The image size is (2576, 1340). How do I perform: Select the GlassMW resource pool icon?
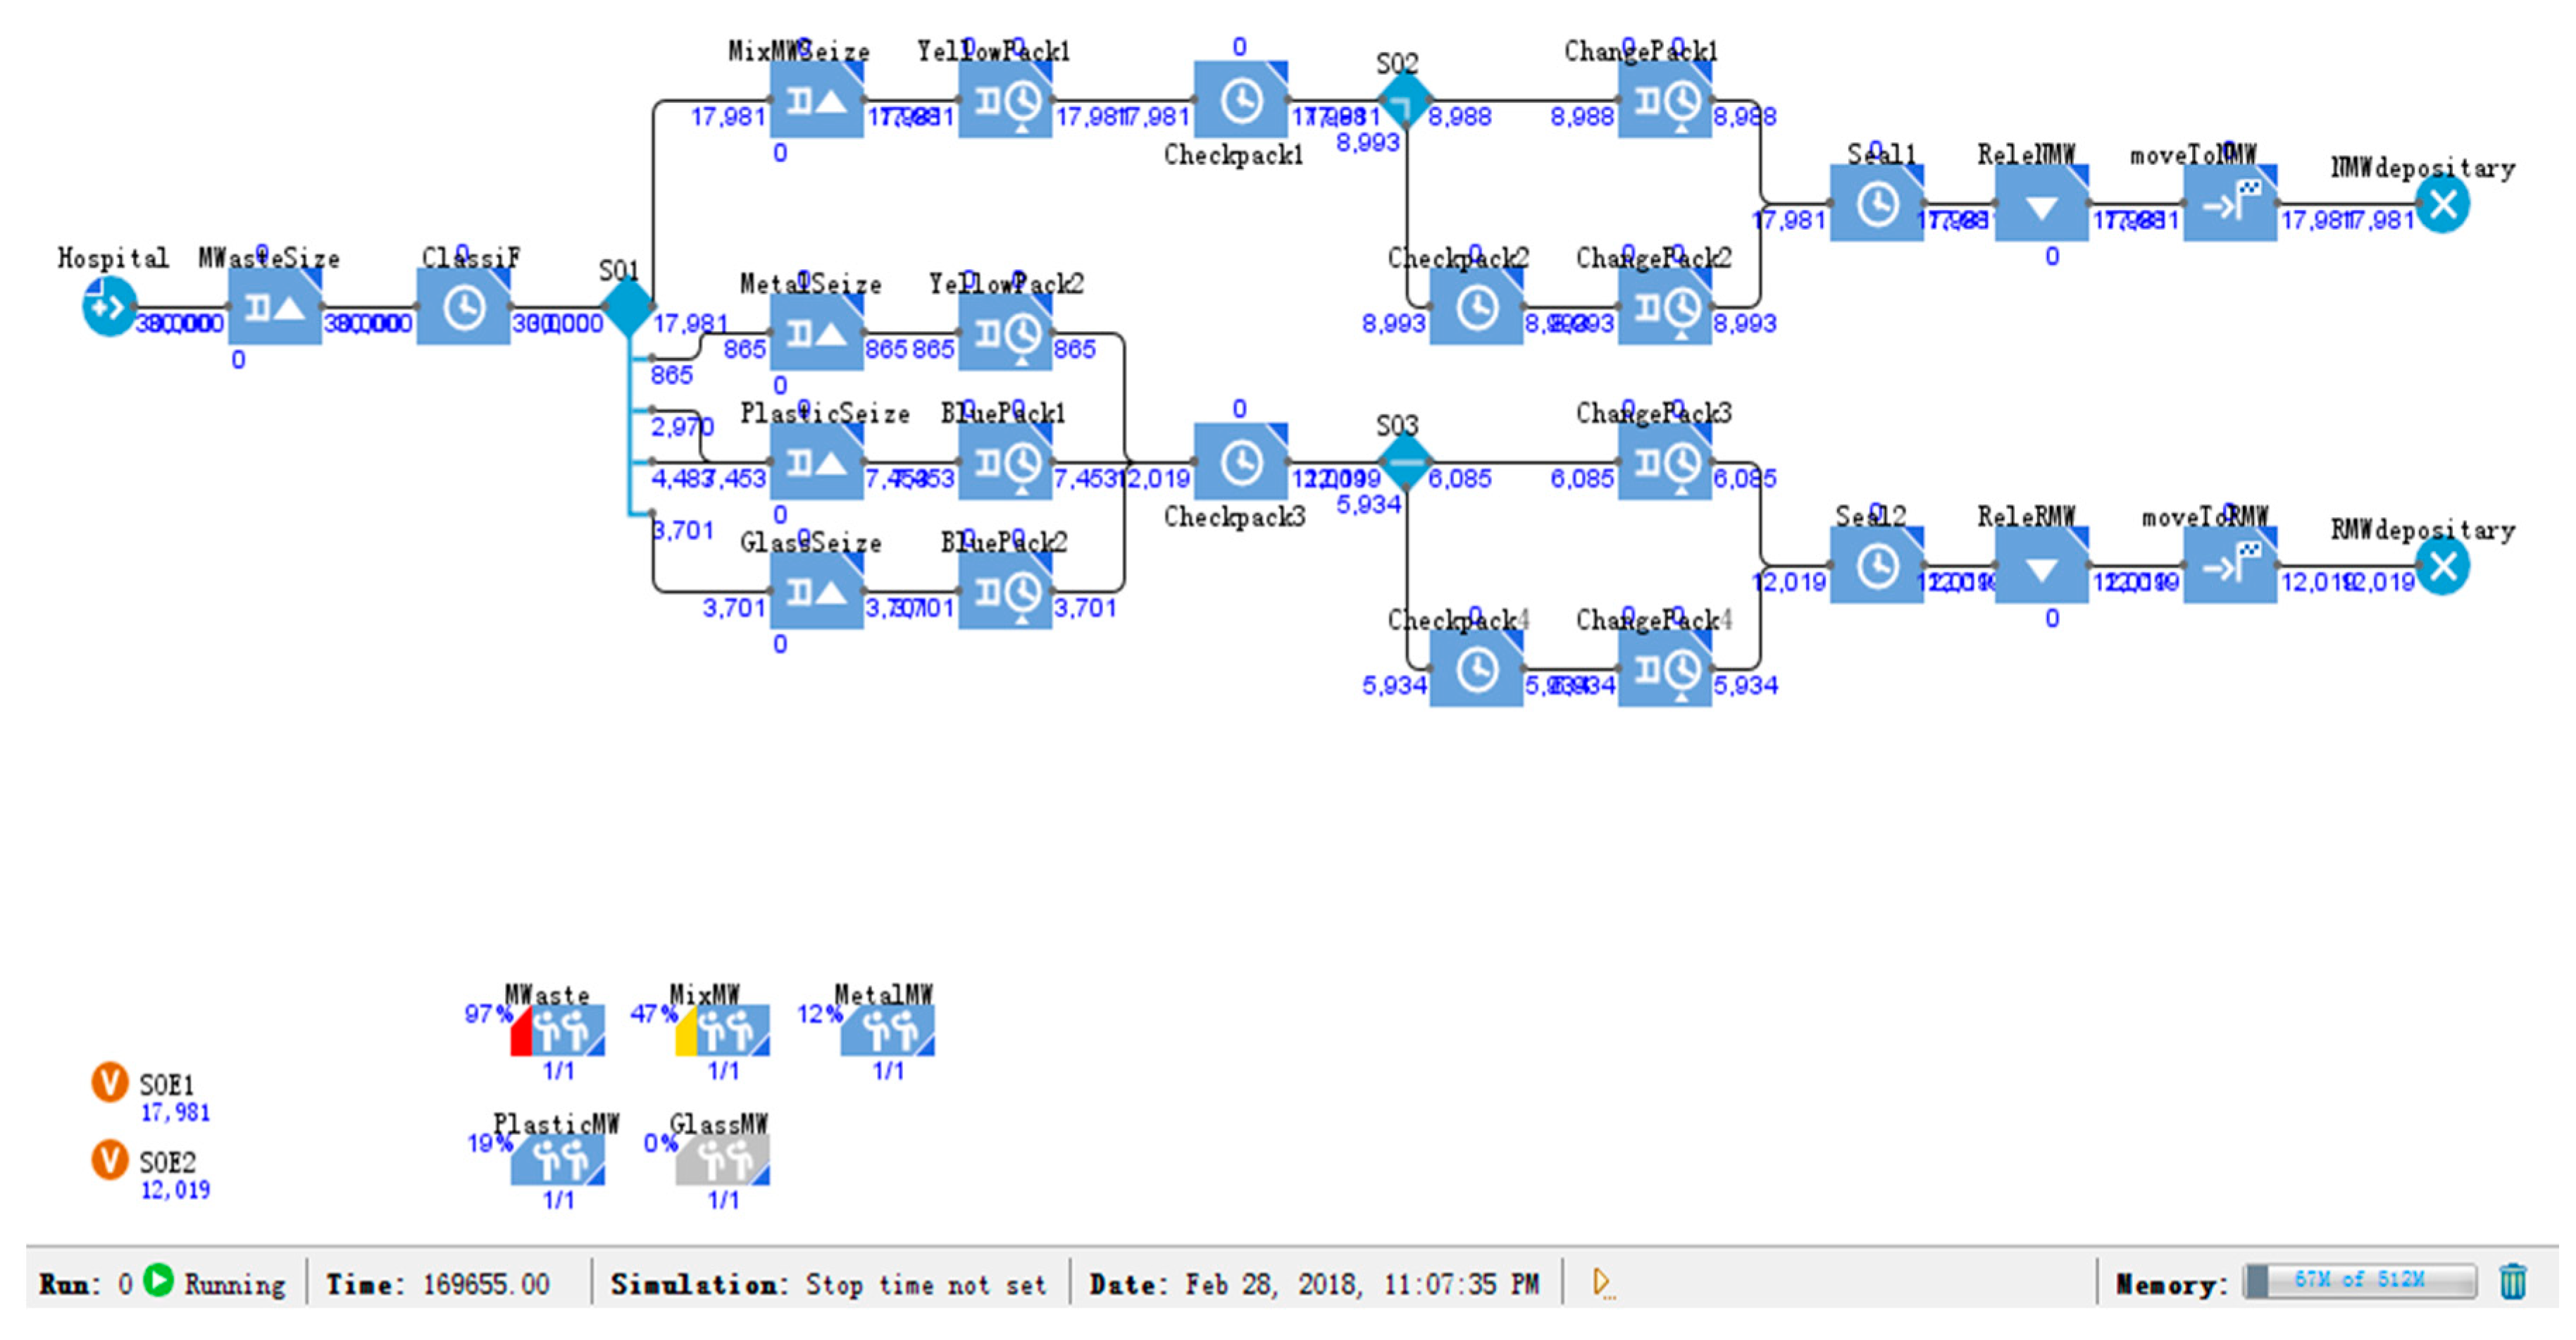click(x=722, y=1159)
